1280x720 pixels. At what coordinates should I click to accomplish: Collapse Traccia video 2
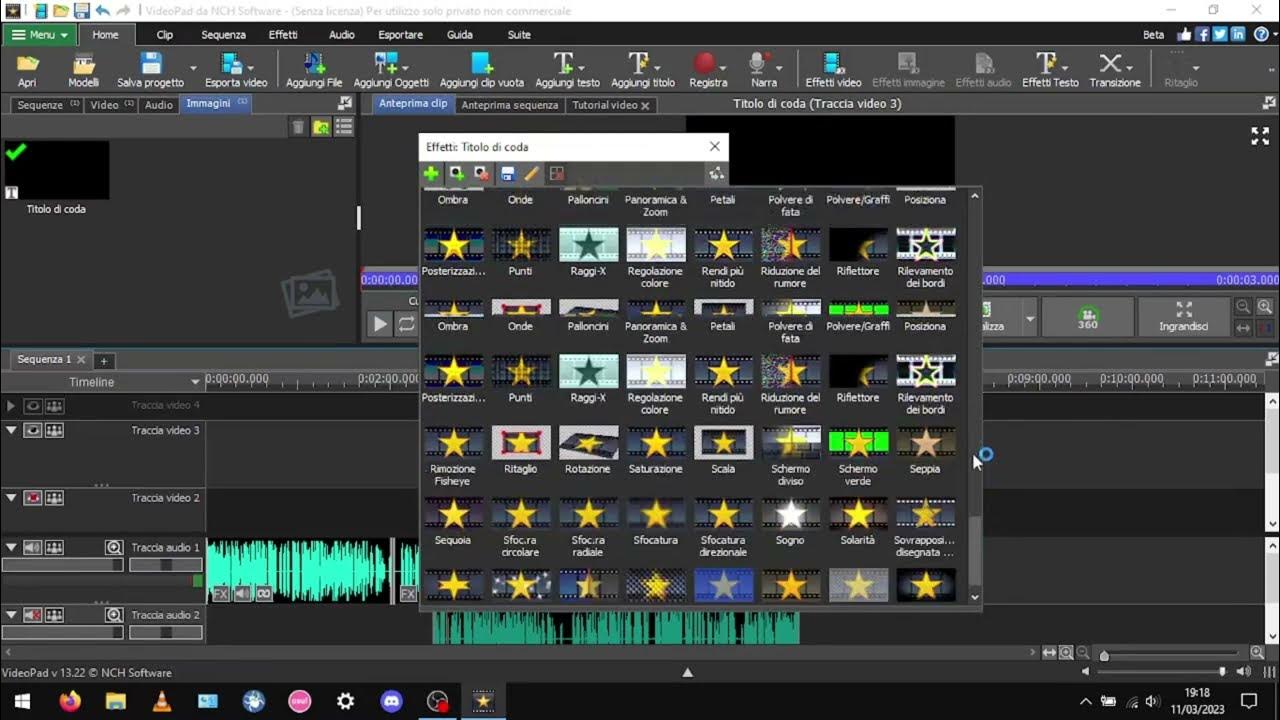coord(11,497)
